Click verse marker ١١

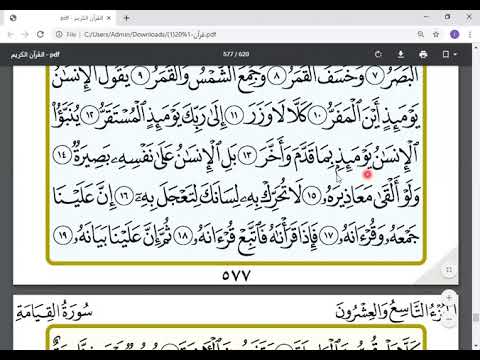point(234,116)
